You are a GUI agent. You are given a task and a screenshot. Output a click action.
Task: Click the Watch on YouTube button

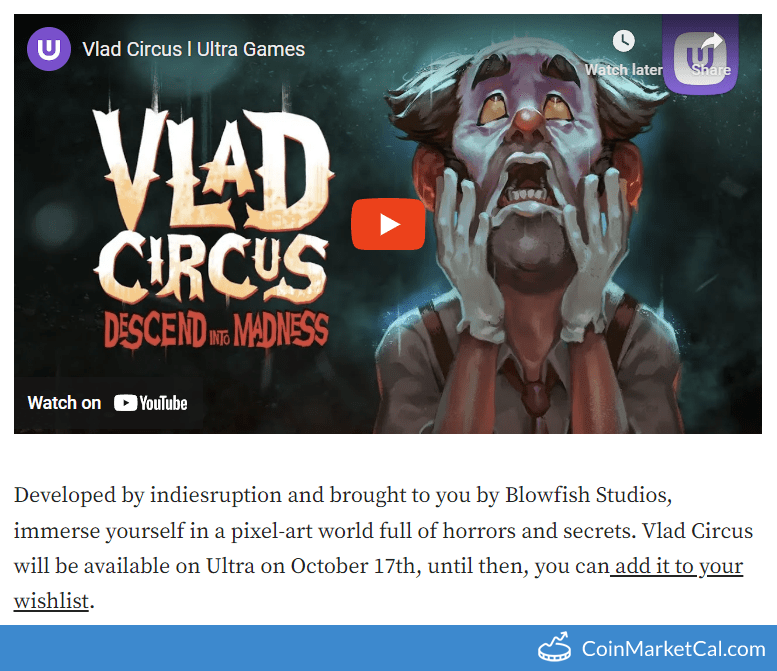click(108, 403)
